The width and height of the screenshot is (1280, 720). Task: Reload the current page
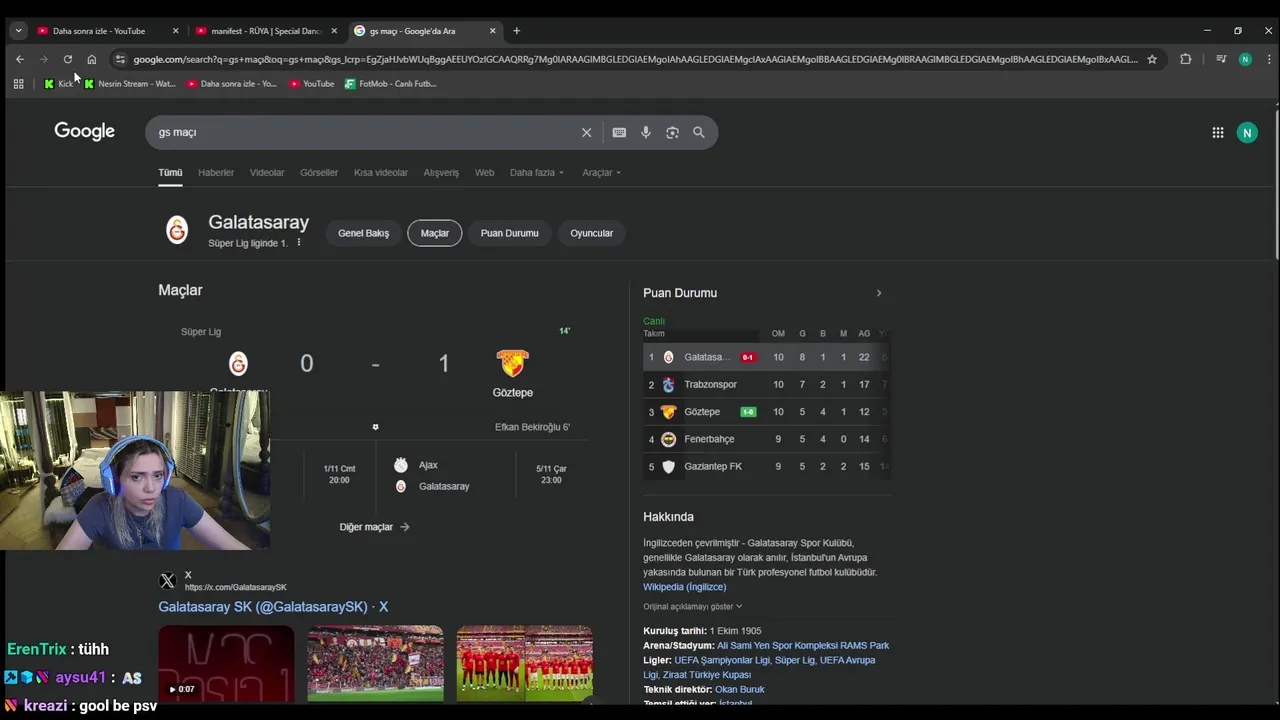pos(67,59)
